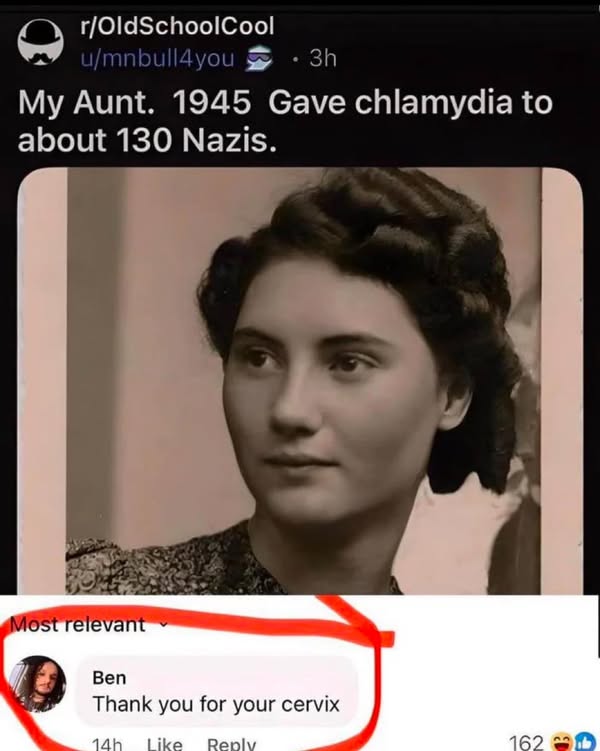Open the 1945 aunt portrait photo
The height and width of the screenshot is (751, 600).
[300, 381]
